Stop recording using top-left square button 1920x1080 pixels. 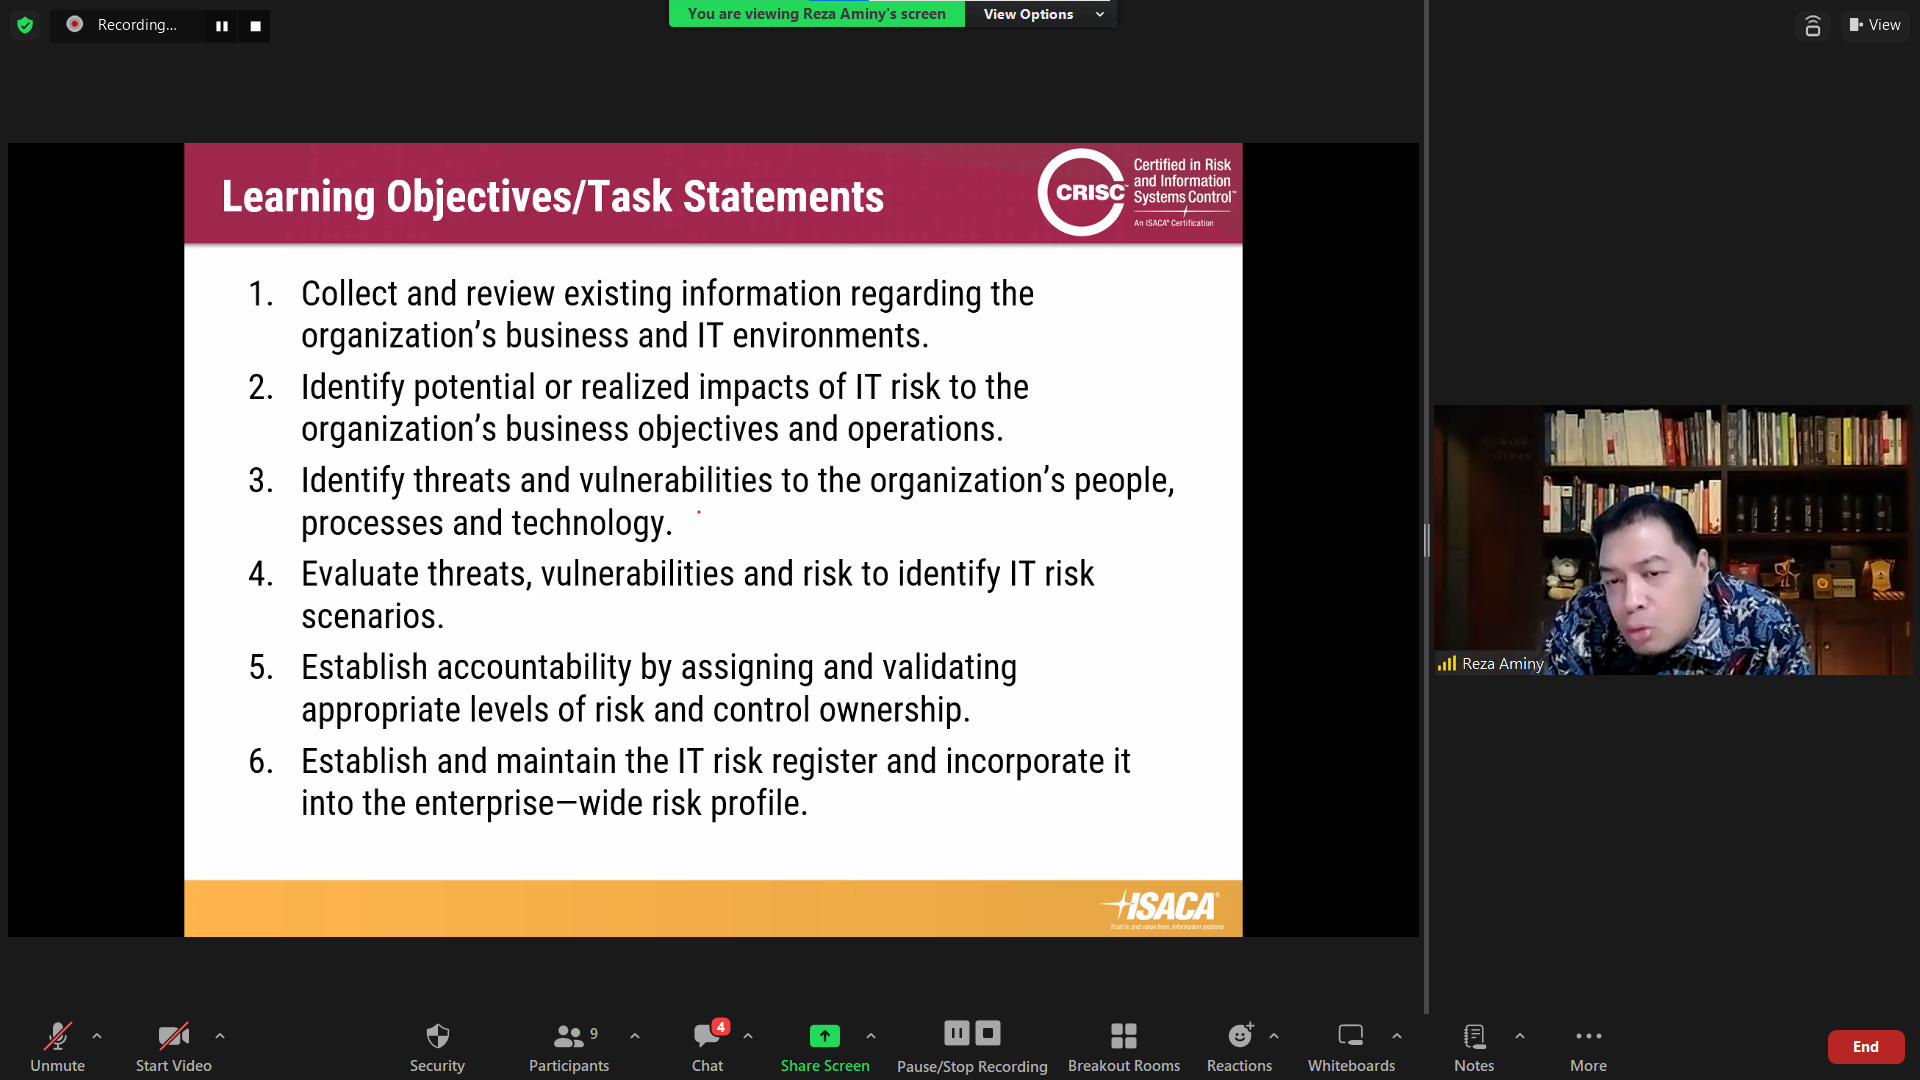click(x=255, y=26)
